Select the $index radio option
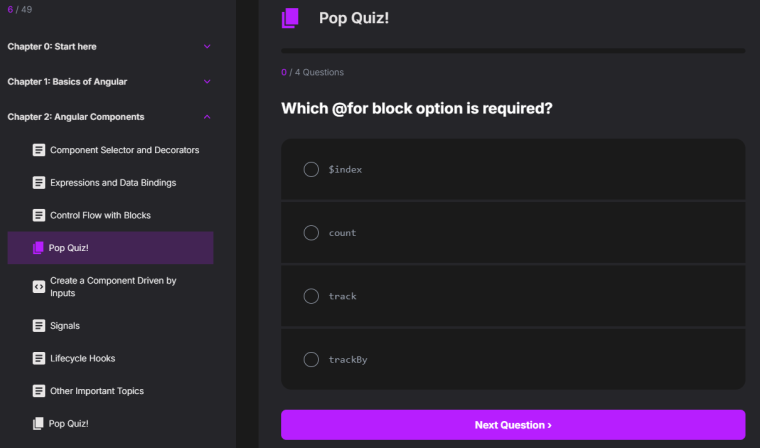Screen dimensions: 760x448 311,169
